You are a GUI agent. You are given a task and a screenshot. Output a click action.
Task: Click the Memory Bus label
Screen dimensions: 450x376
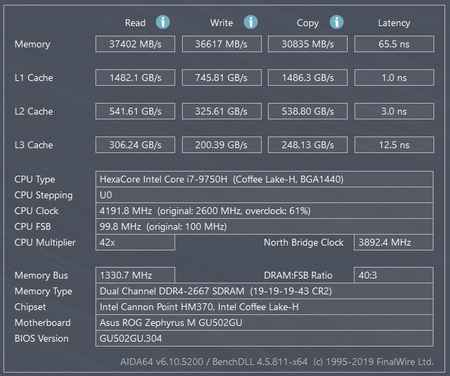tap(41, 276)
